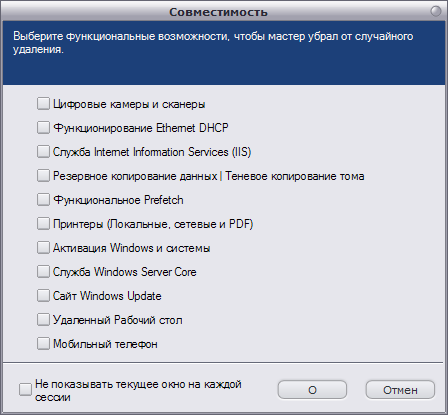Confirm with the О button

tap(312, 390)
